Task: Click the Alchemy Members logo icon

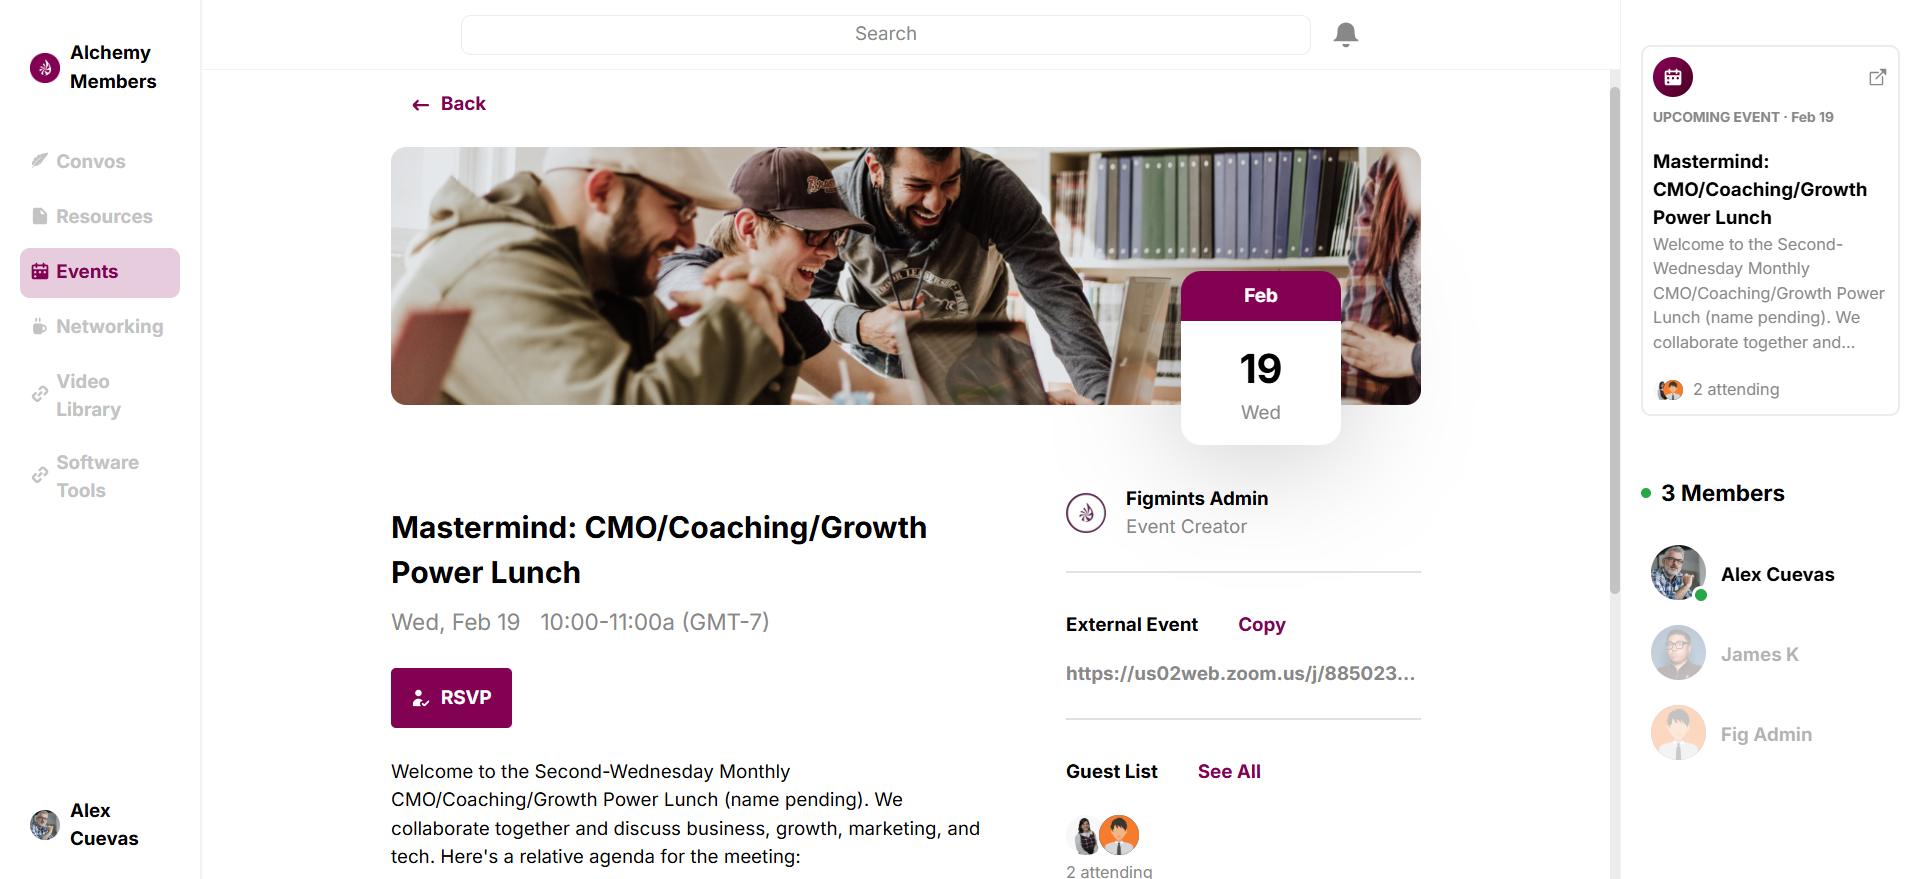Action: (x=45, y=67)
